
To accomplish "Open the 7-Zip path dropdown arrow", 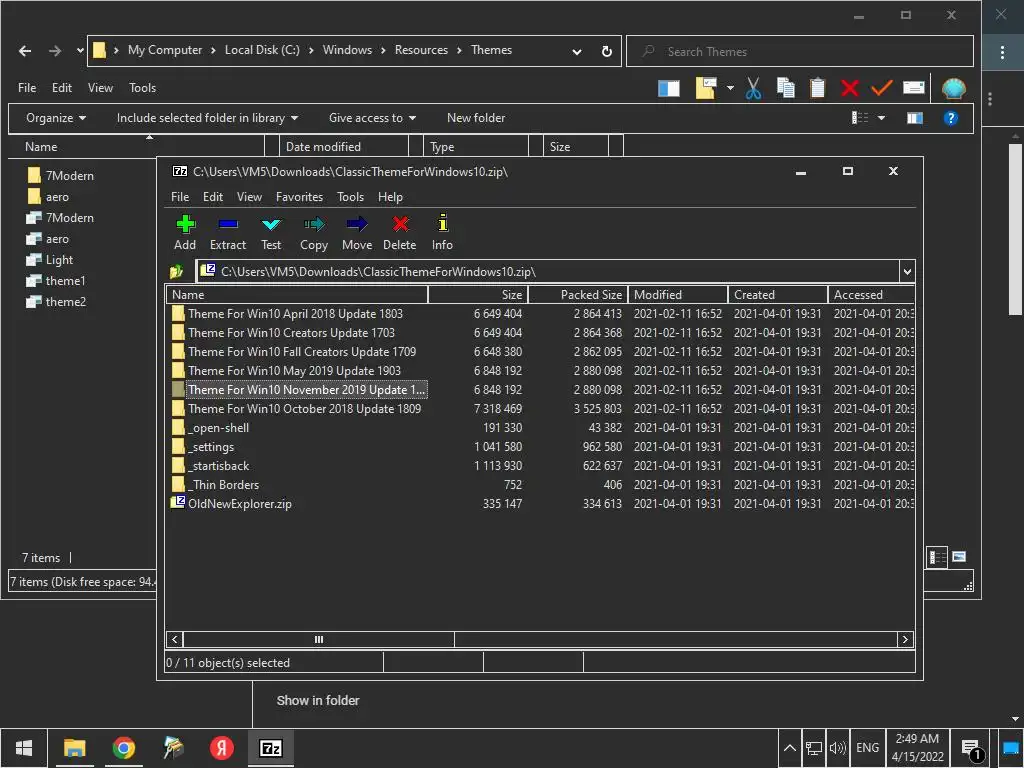I will [x=907, y=272].
